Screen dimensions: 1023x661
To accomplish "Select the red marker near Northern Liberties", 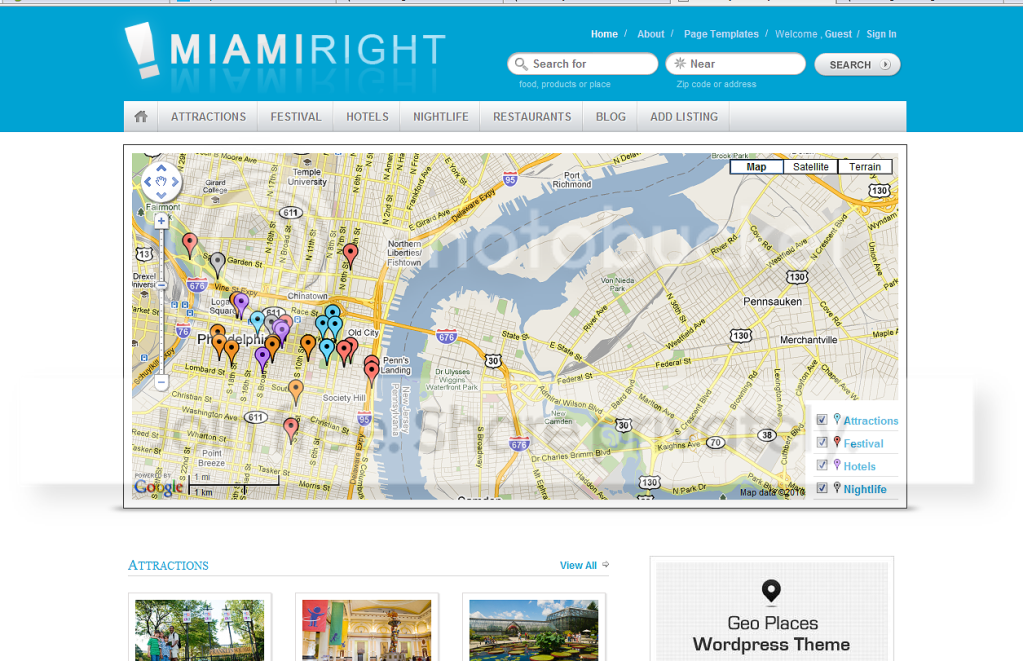I will click(x=350, y=256).
